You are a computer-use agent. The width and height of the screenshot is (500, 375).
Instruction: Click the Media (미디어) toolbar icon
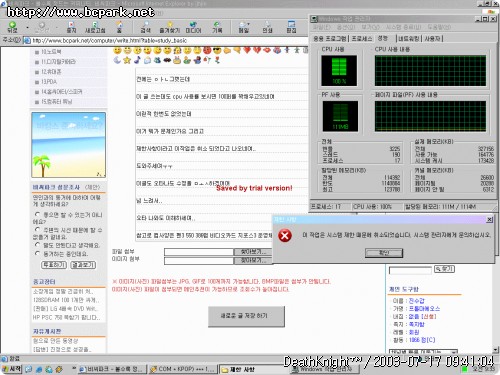tap(193, 26)
